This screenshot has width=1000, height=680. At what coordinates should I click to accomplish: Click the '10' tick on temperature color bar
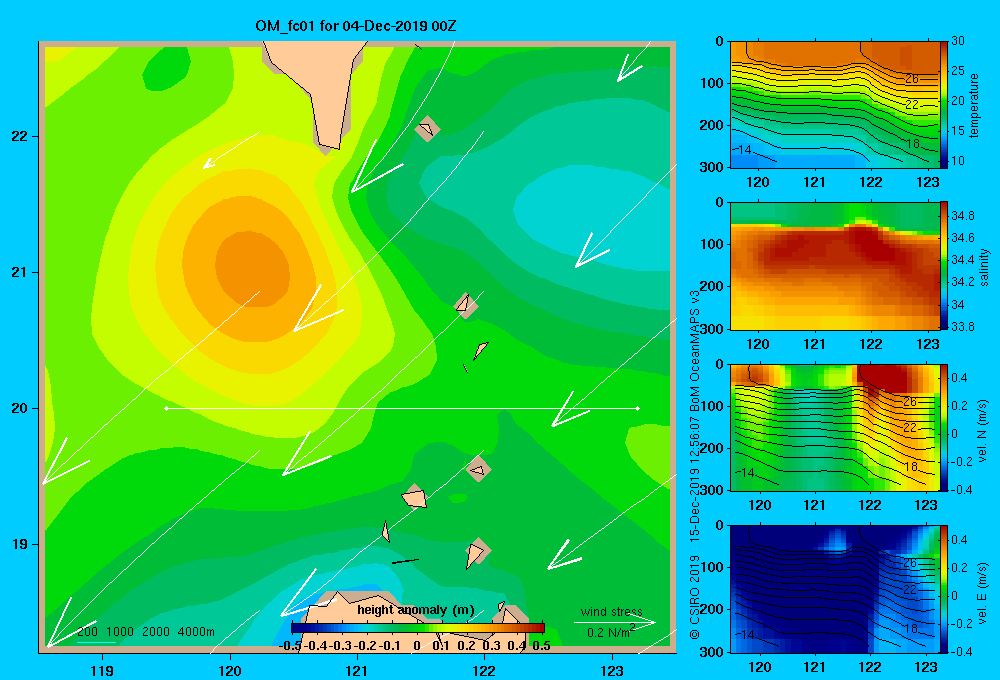957,161
